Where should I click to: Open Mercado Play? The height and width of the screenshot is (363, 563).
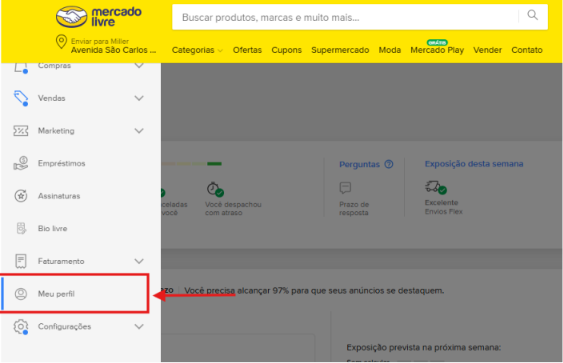437,50
